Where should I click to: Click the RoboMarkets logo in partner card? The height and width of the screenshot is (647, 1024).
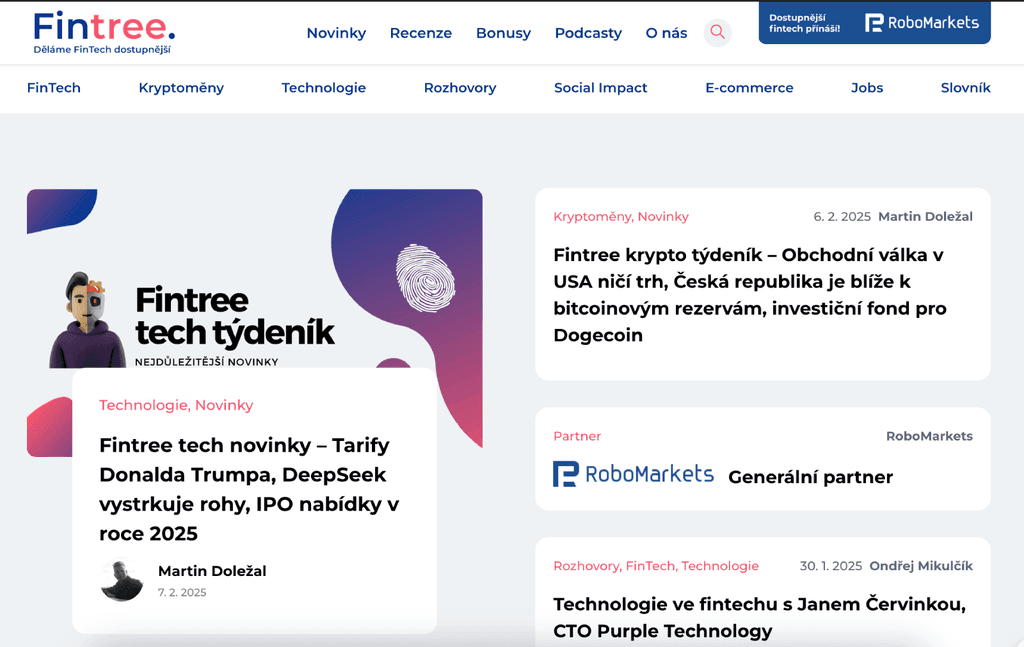(633, 474)
